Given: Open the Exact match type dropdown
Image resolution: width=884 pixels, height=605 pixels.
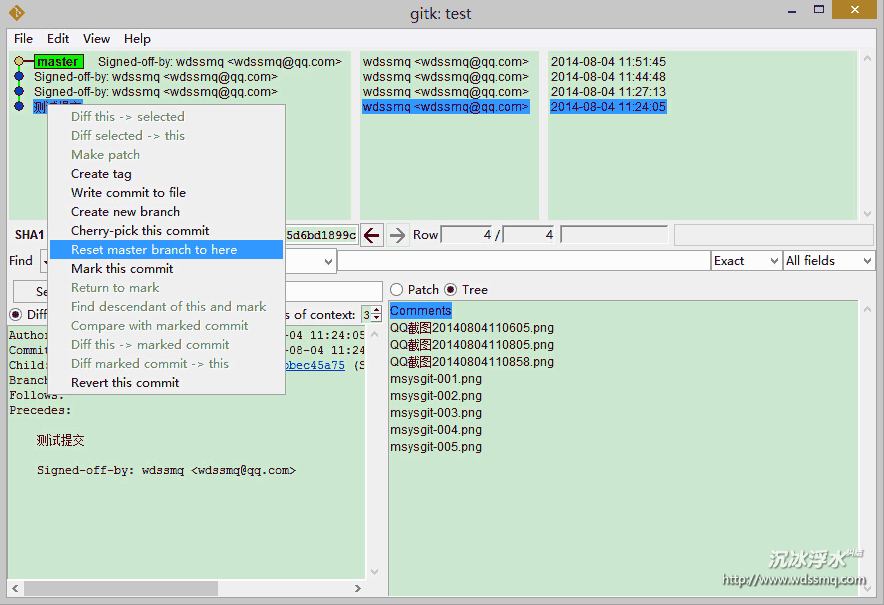Looking at the screenshot, I should pos(745,261).
